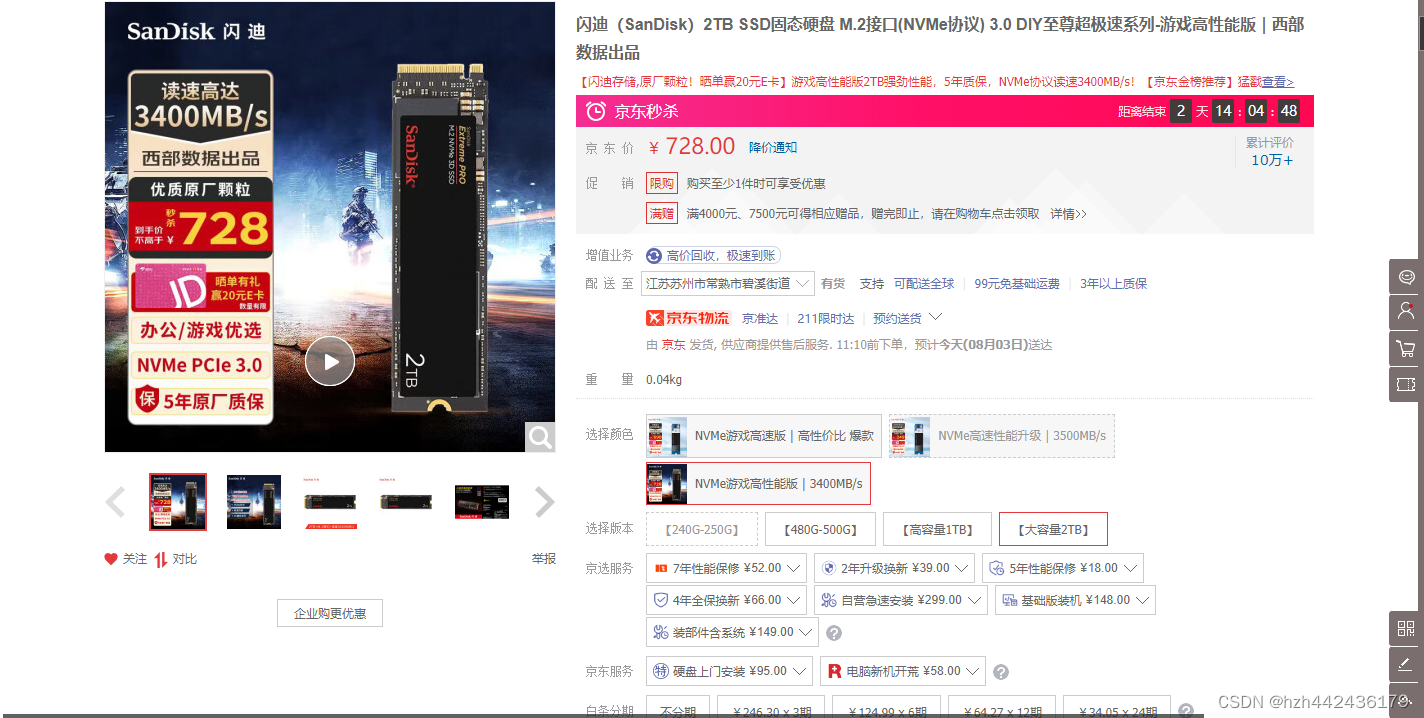Viewport: 1424px width, 718px height.
Task: Select the third product thumbnail
Action: pyautogui.click(x=330, y=502)
